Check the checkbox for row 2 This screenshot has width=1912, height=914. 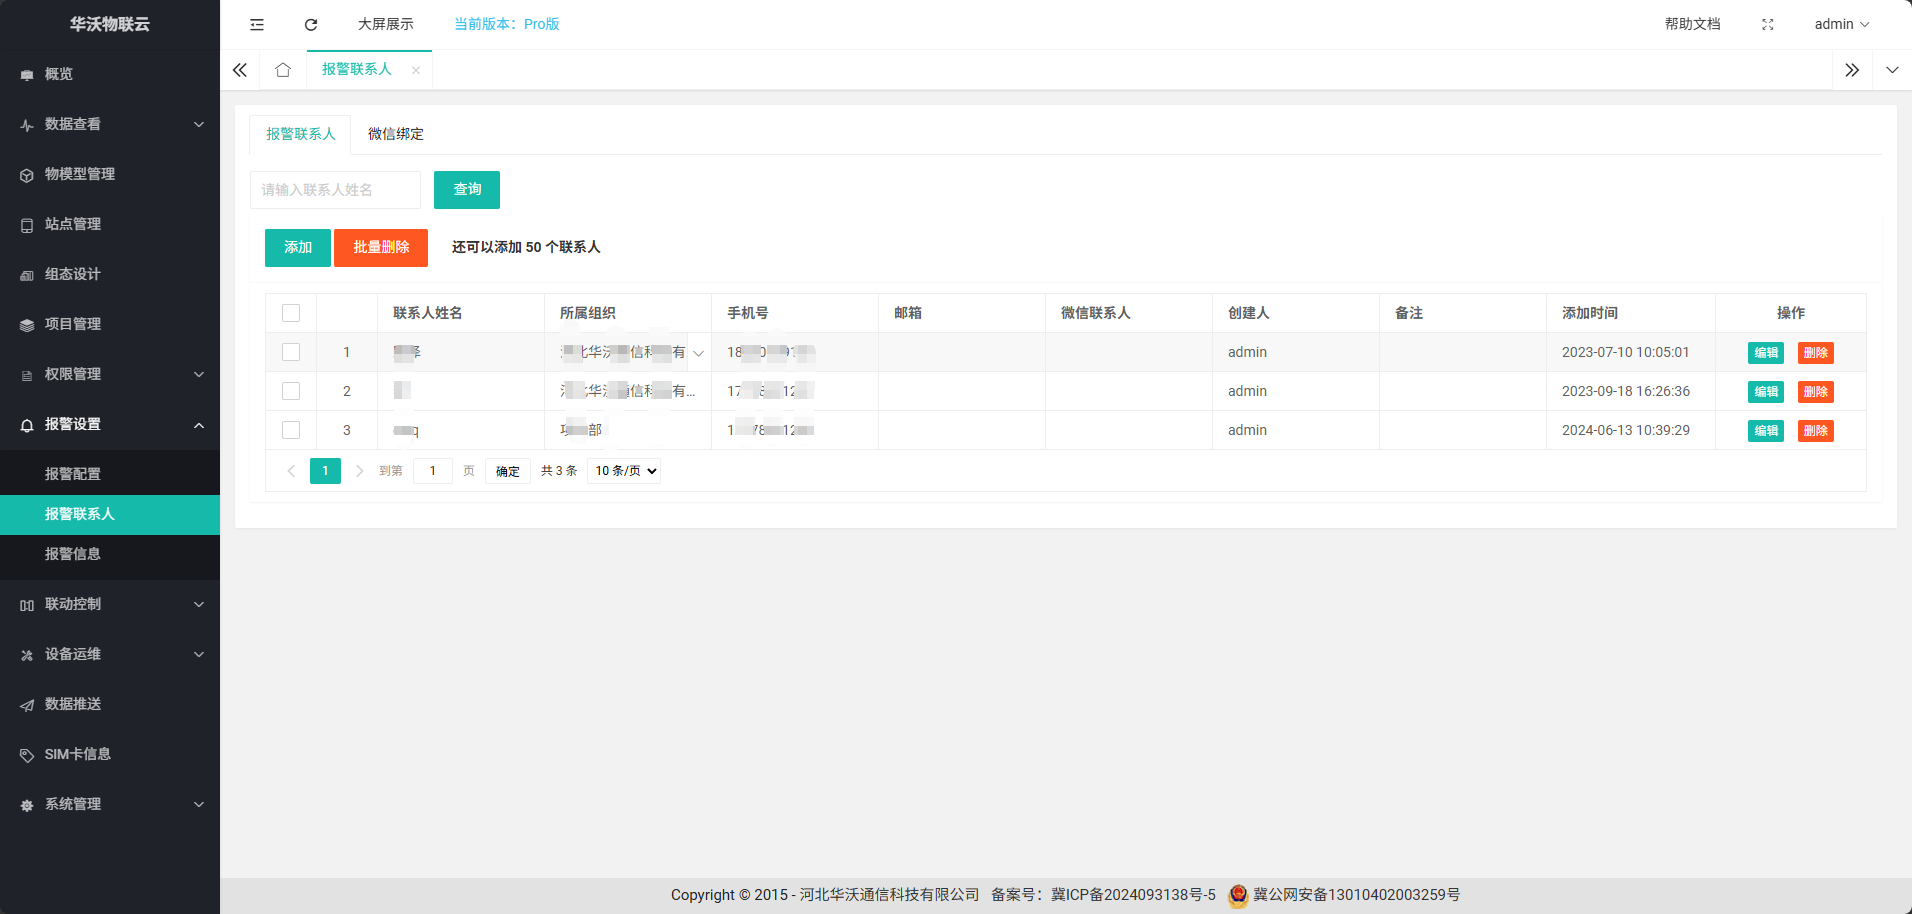(291, 391)
